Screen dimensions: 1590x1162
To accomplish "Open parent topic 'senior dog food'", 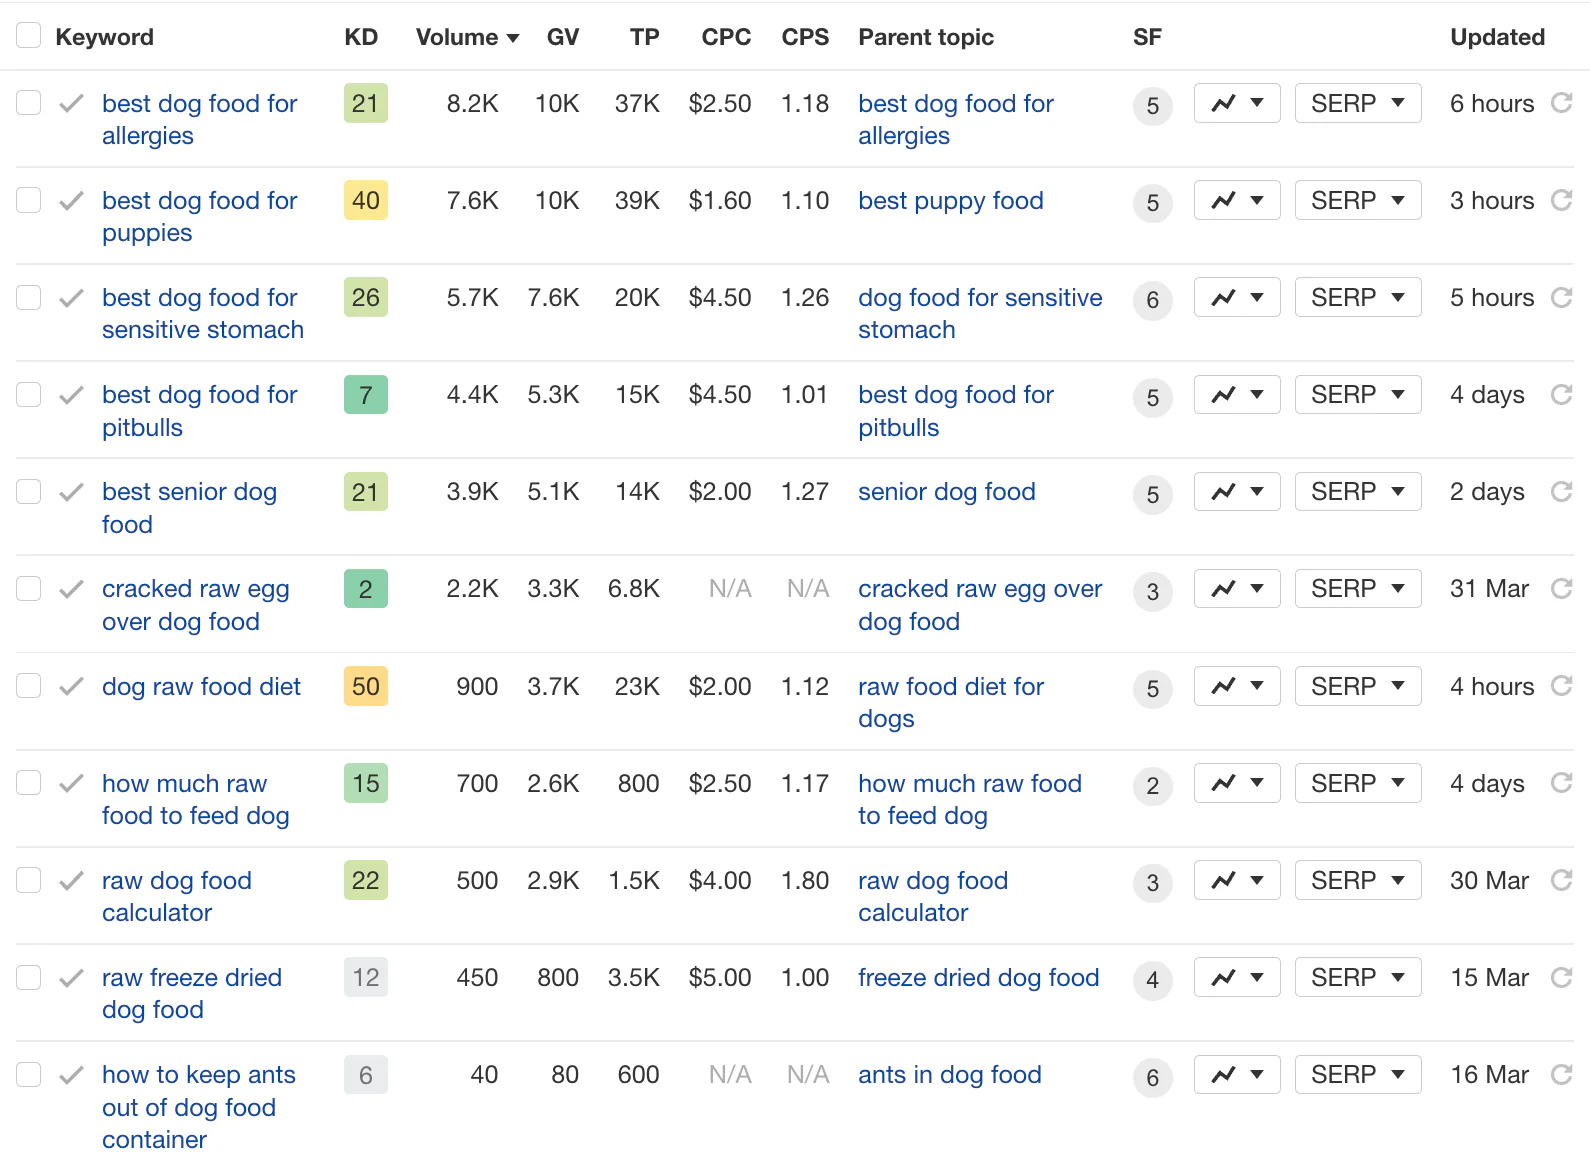I will [947, 491].
